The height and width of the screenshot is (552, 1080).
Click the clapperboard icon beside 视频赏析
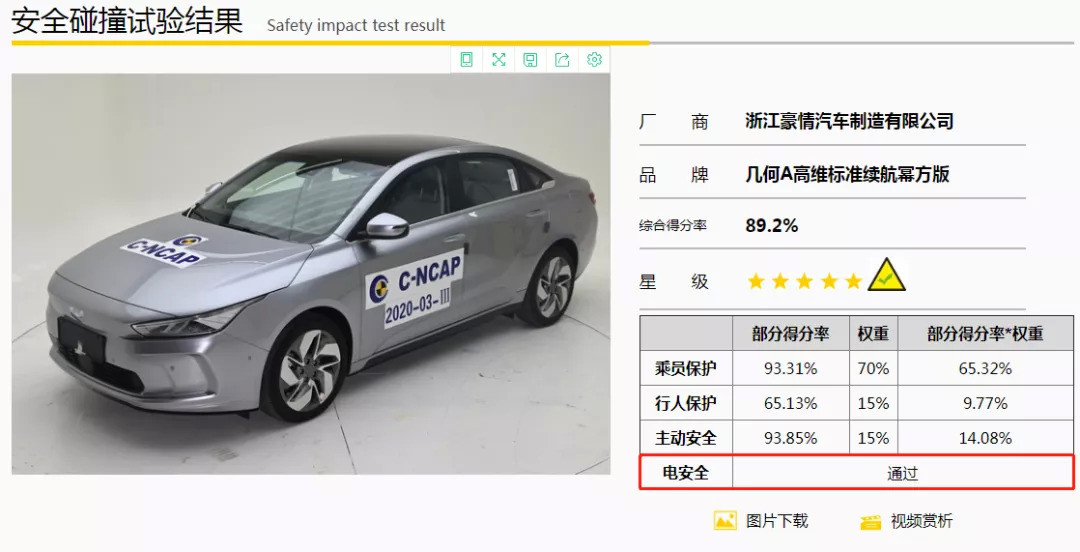tap(871, 522)
